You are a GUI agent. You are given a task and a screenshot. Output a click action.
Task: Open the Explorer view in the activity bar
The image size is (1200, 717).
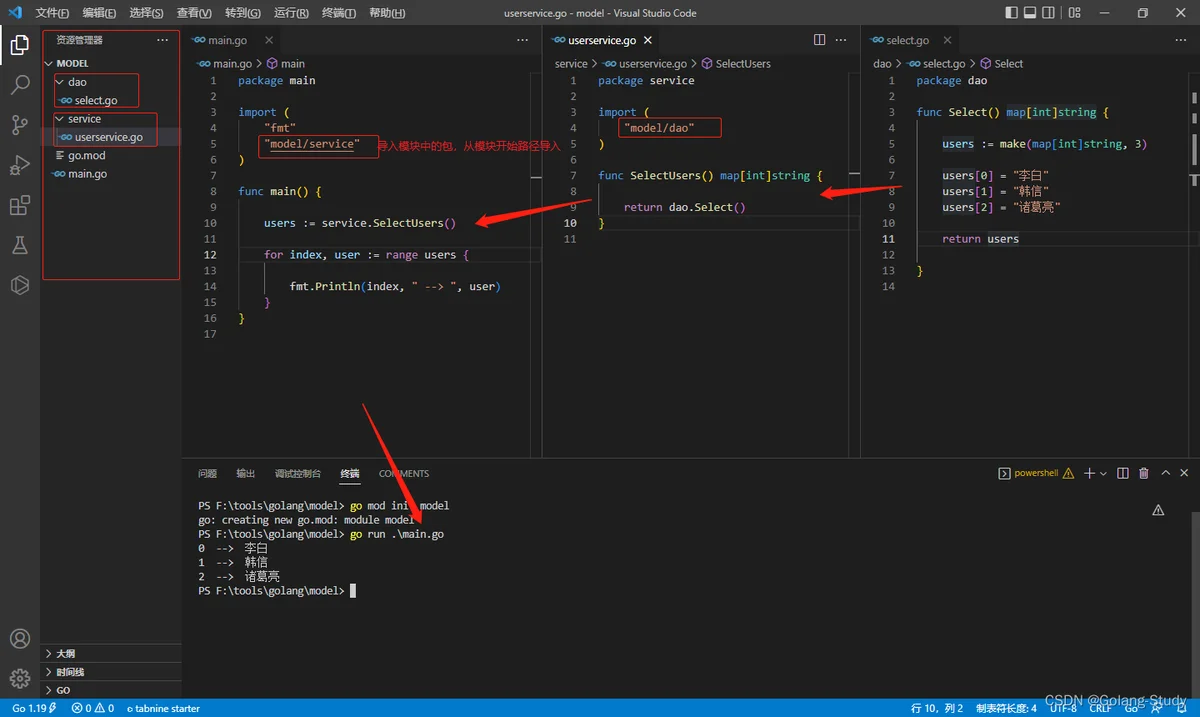[x=20, y=45]
